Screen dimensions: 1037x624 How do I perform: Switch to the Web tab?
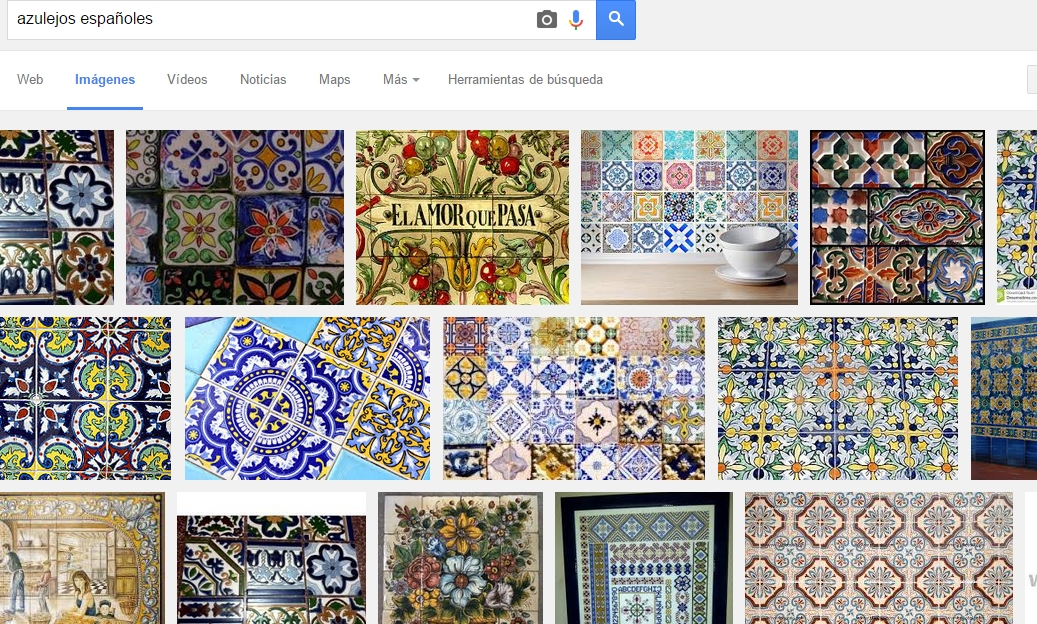pos(30,79)
